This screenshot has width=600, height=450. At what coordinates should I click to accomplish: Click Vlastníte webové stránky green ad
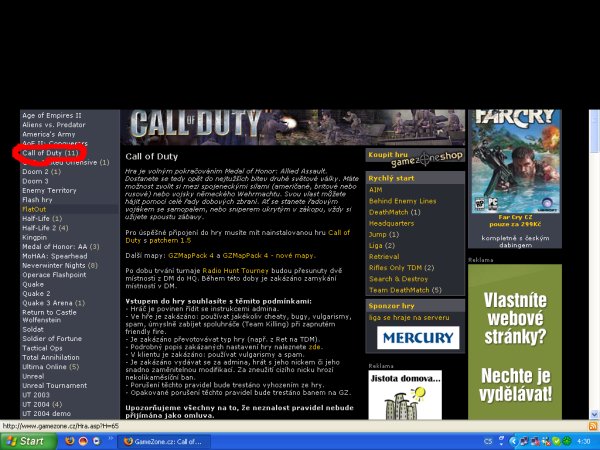coord(515,341)
